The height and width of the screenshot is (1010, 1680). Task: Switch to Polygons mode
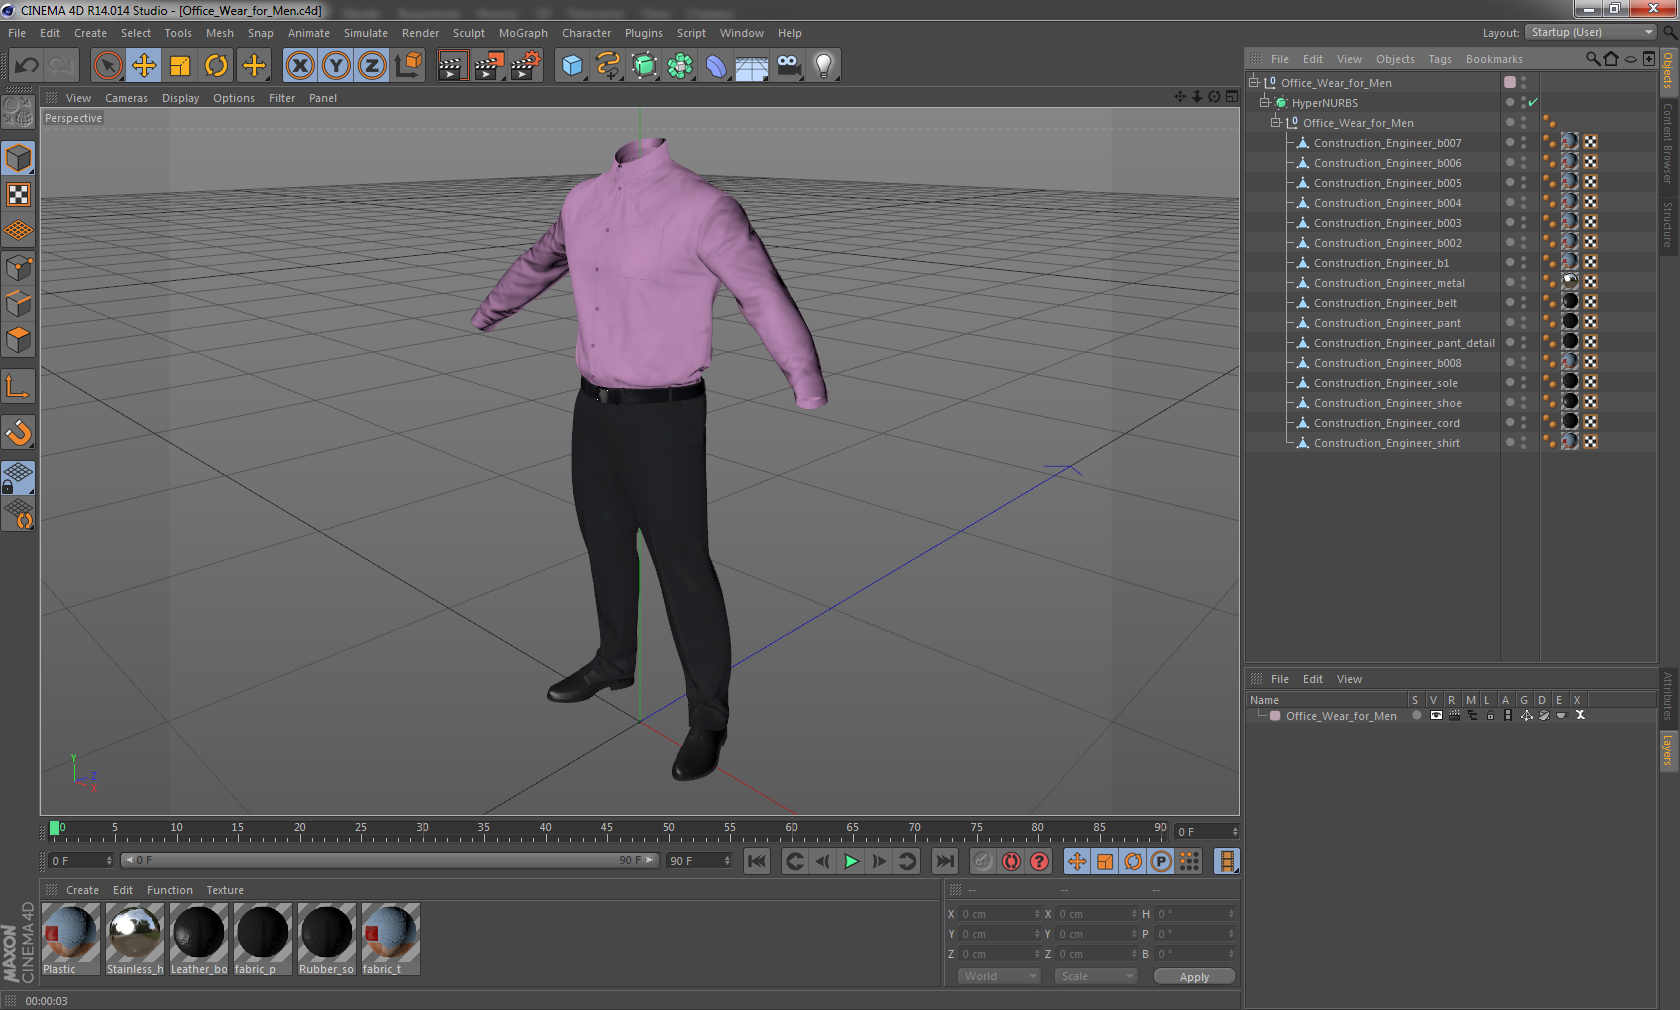click(x=18, y=340)
